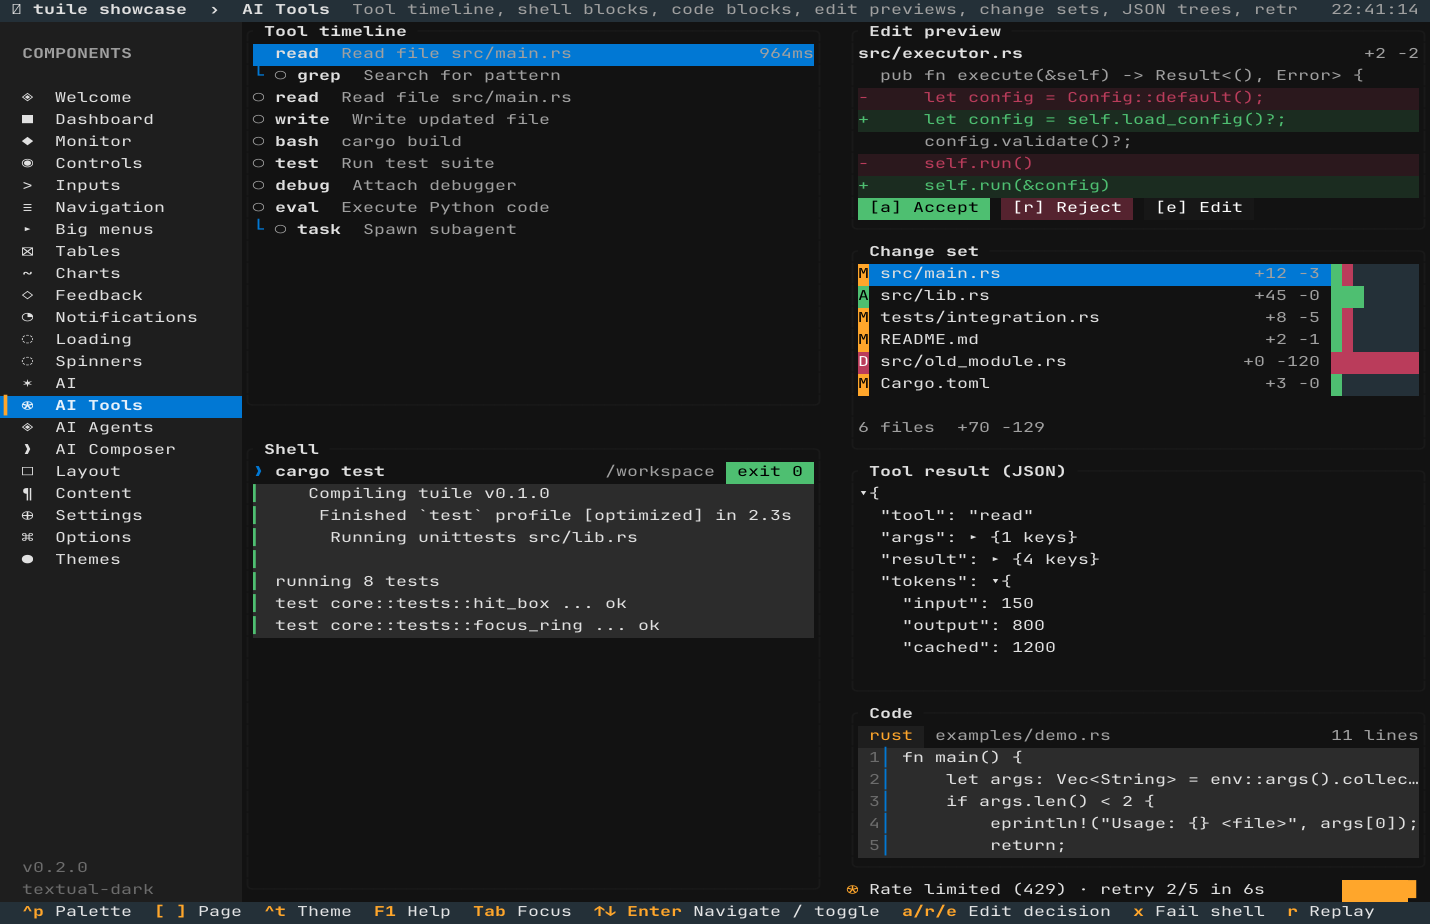1430x924 pixels.
Task: Click the status circle of the debug step
Action: (x=258, y=185)
